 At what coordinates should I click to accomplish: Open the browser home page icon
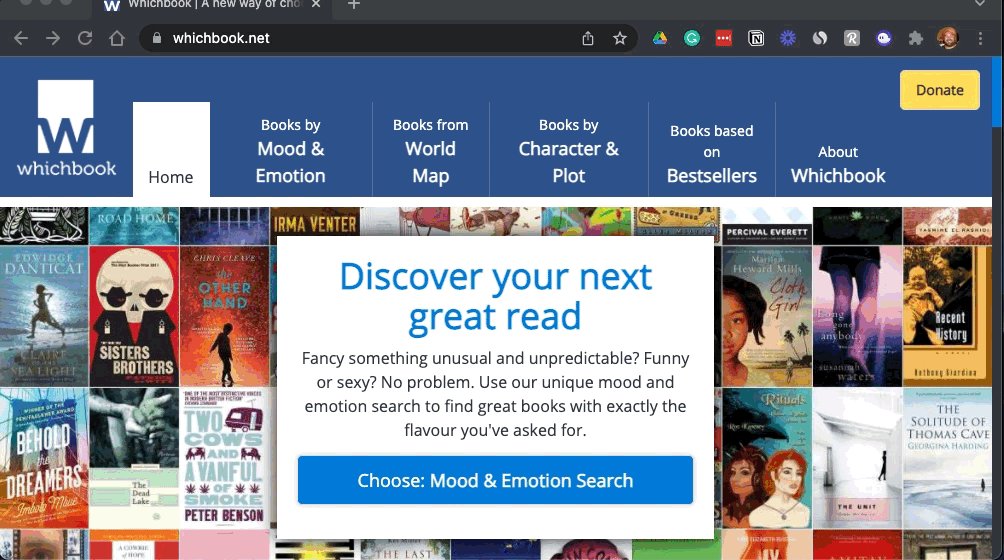coord(117,38)
